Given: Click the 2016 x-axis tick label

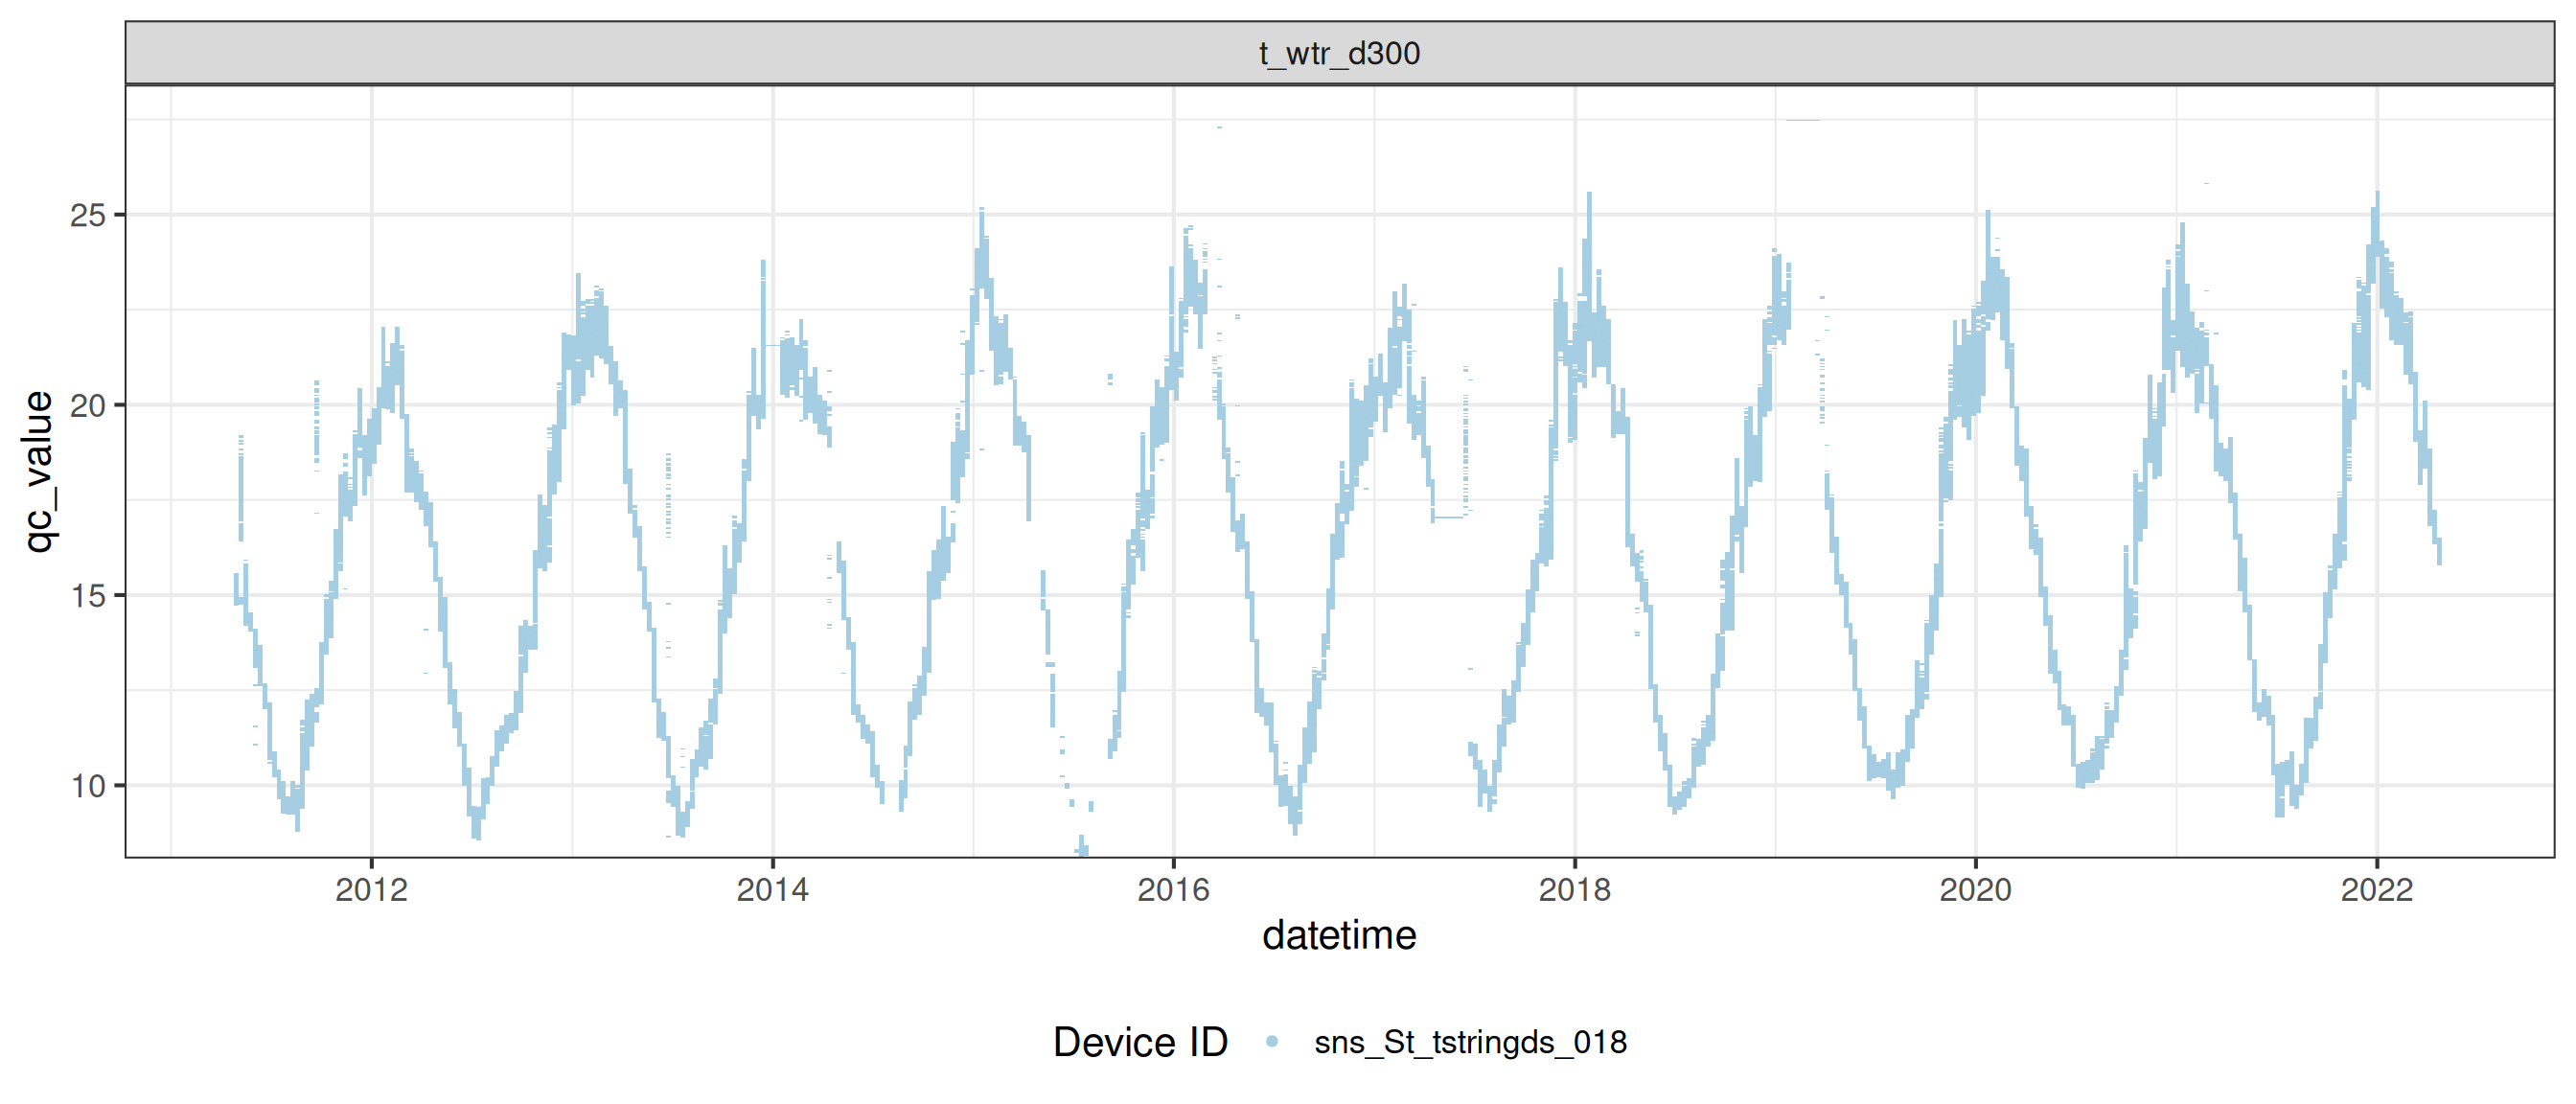Looking at the screenshot, I should pyautogui.click(x=1173, y=889).
